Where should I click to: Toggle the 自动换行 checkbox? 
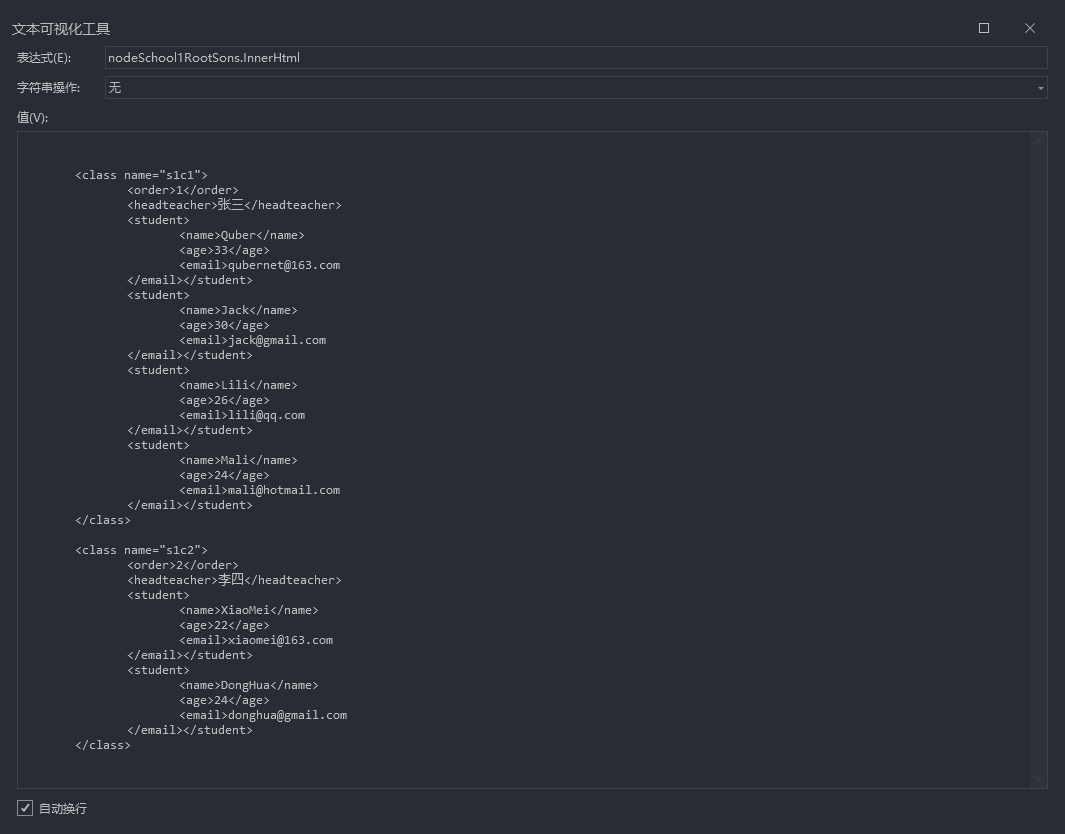click(x=25, y=808)
